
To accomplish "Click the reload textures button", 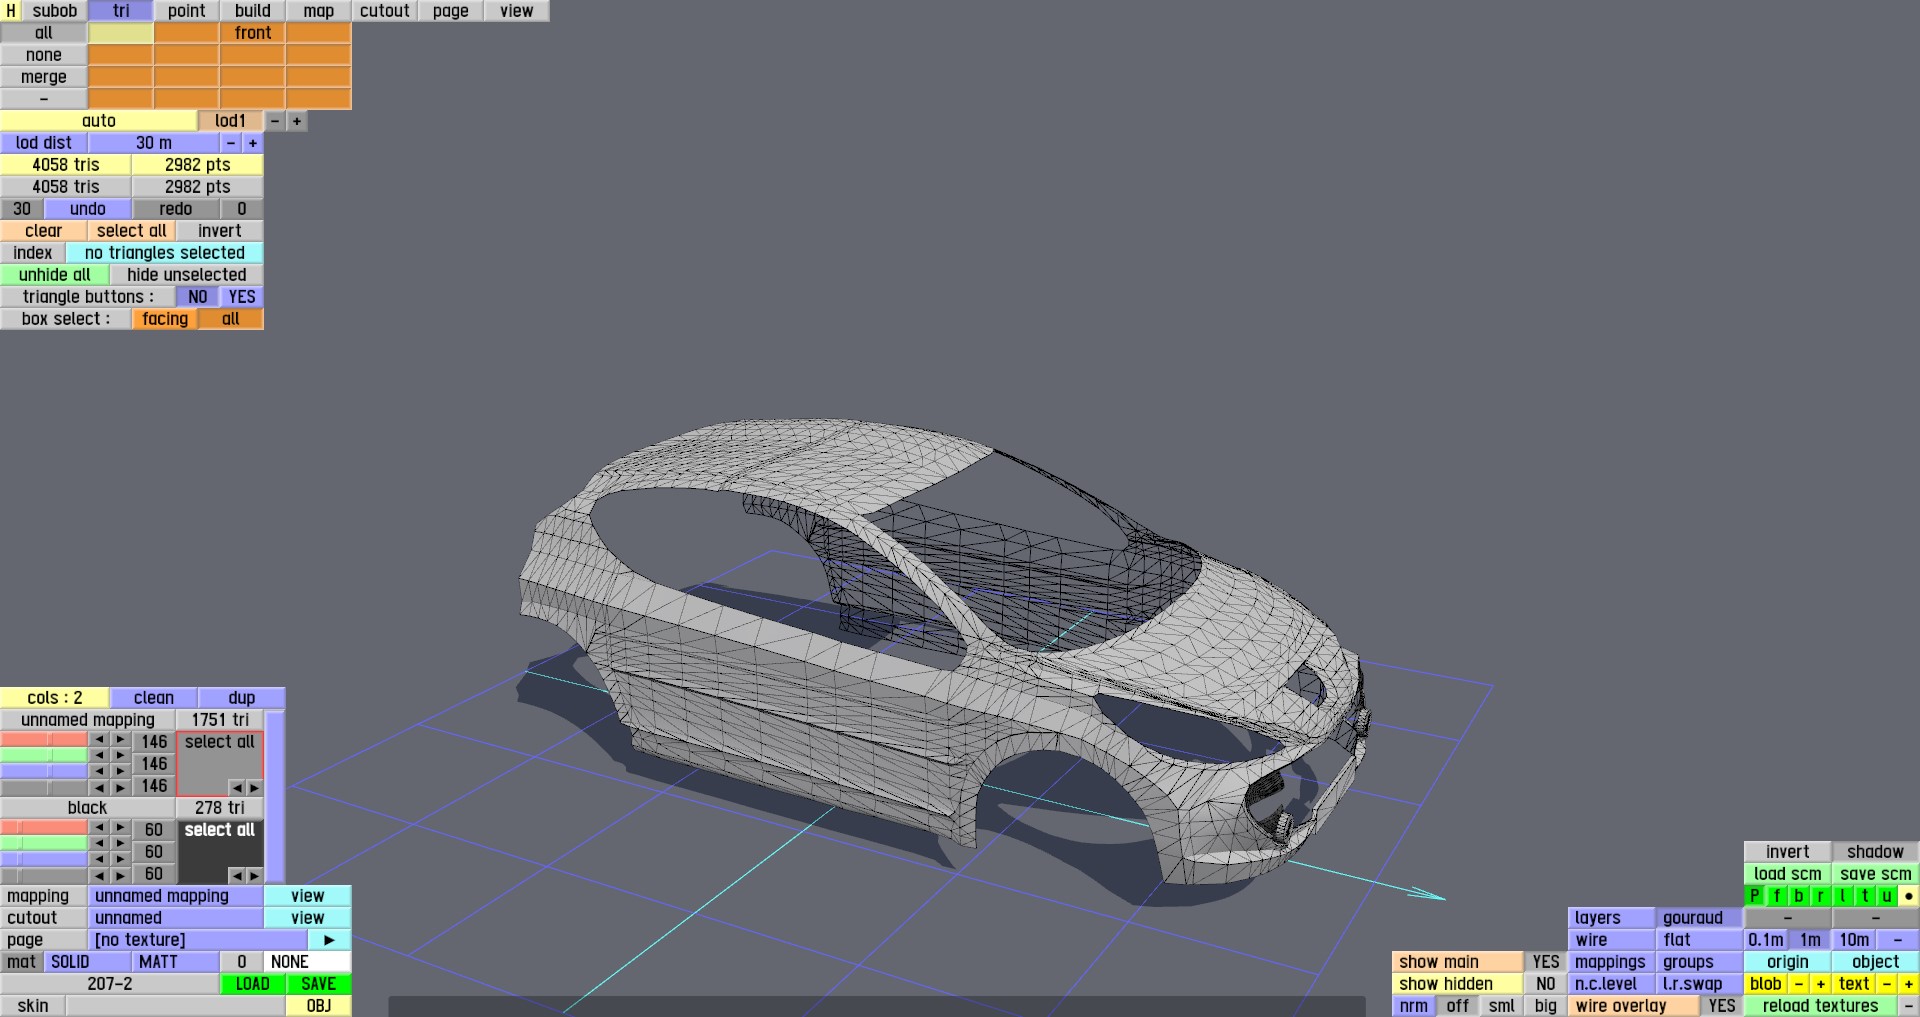I will click(1820, 1006).
